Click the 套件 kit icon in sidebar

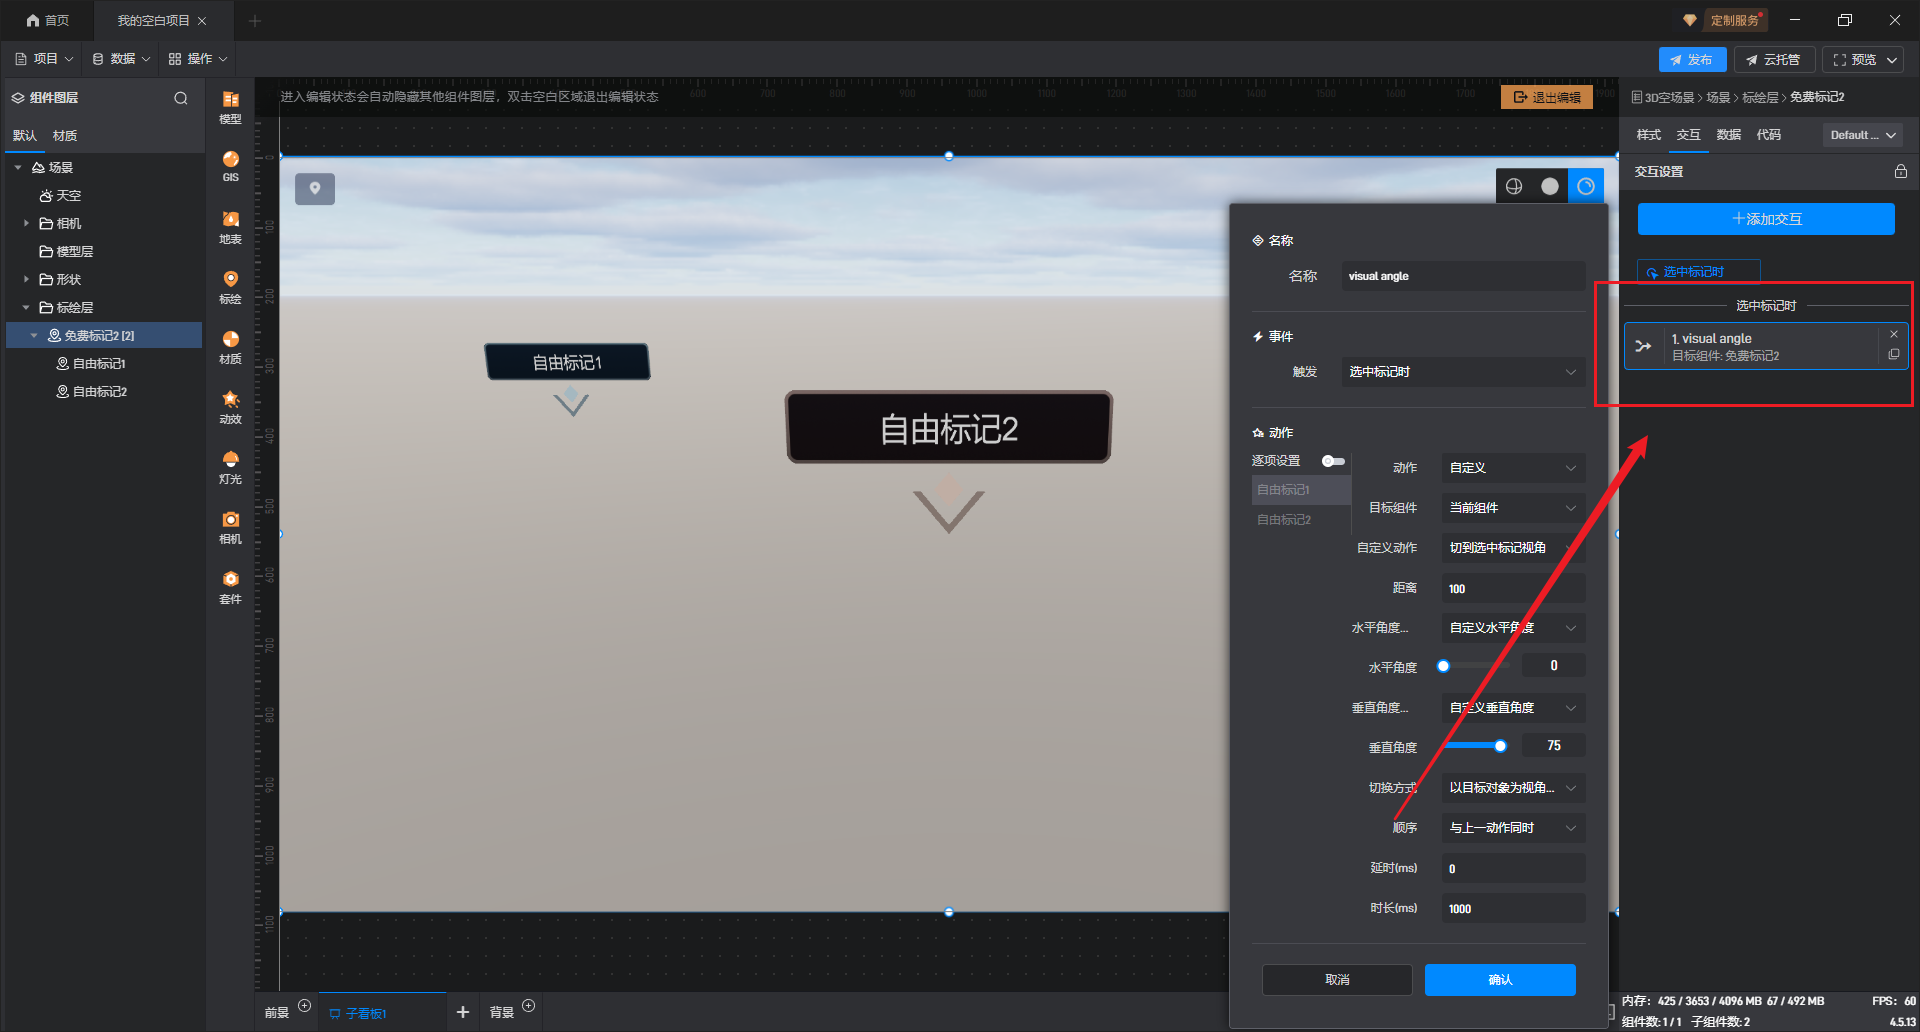(x=230, y=586)
